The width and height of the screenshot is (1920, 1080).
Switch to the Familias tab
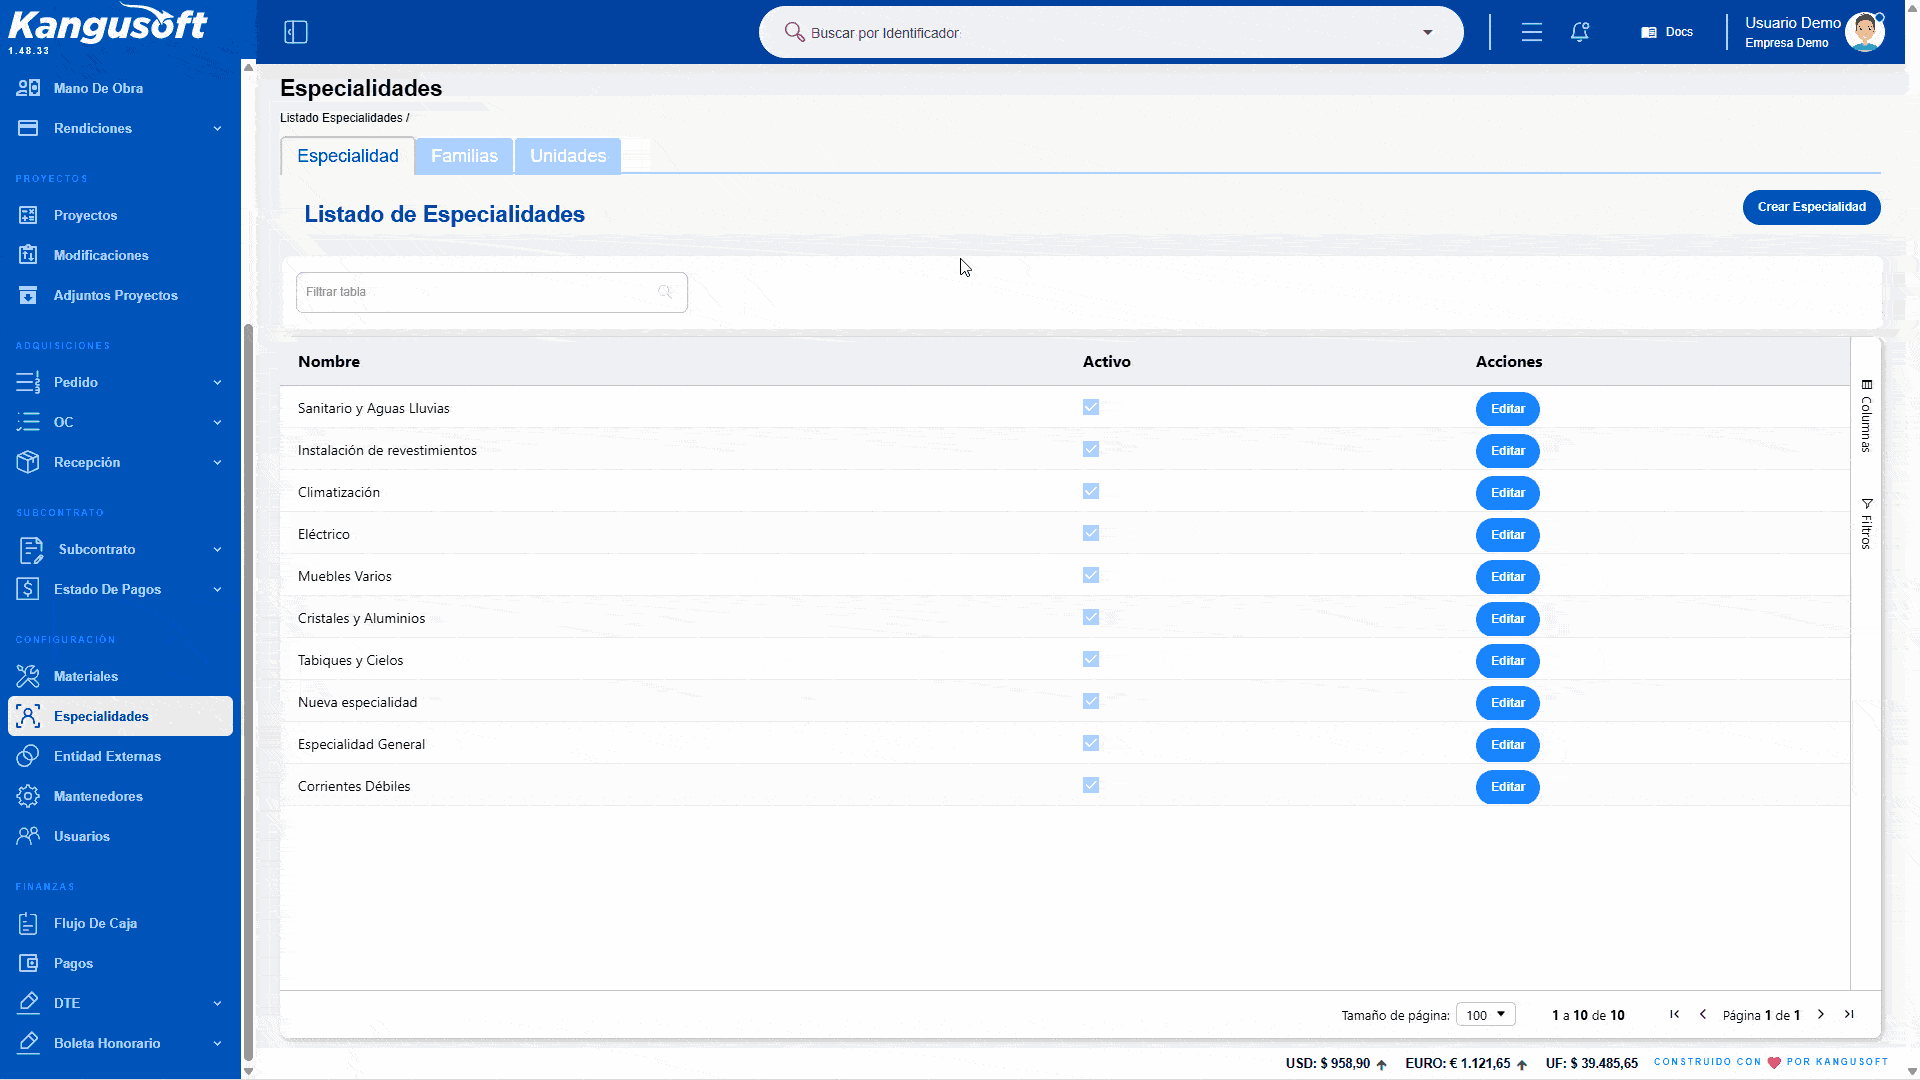pyautogui.click(x=464, y=156)
